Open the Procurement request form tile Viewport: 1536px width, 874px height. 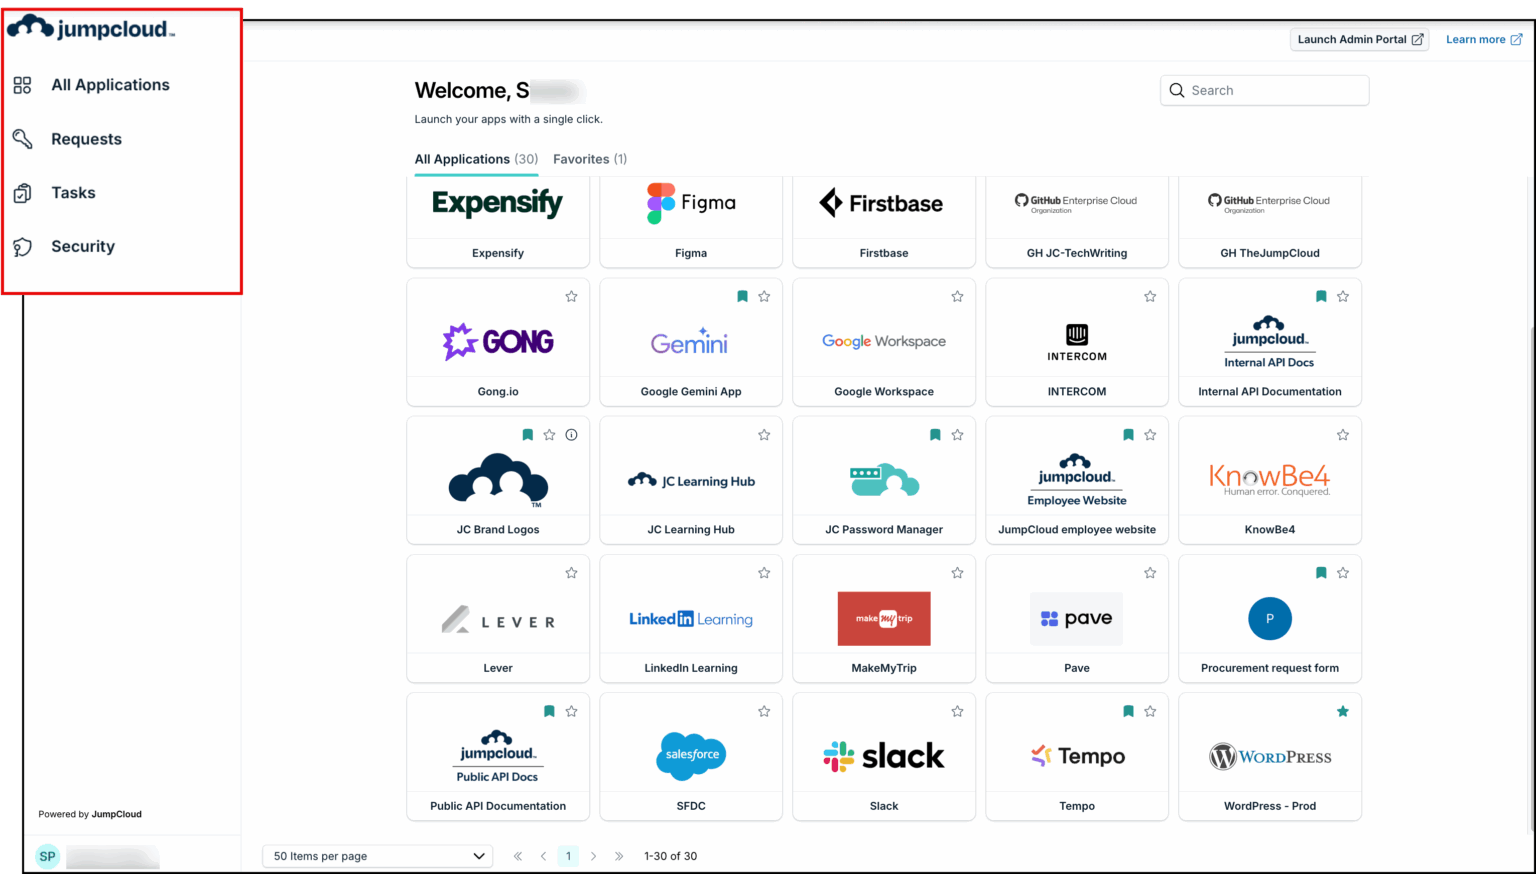(x=1270, y=619)
